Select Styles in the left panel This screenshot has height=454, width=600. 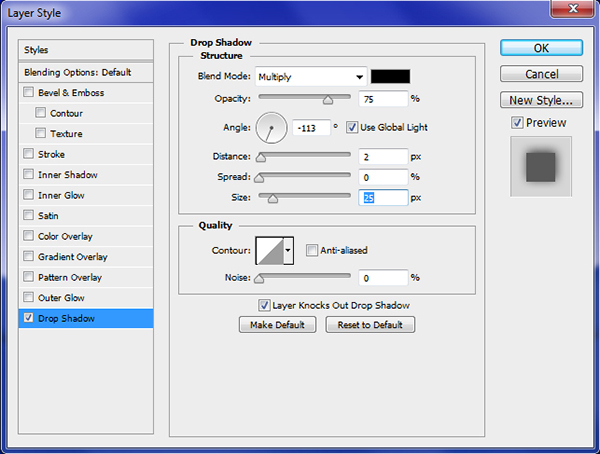pyautogui.click(x=86, y=50)
